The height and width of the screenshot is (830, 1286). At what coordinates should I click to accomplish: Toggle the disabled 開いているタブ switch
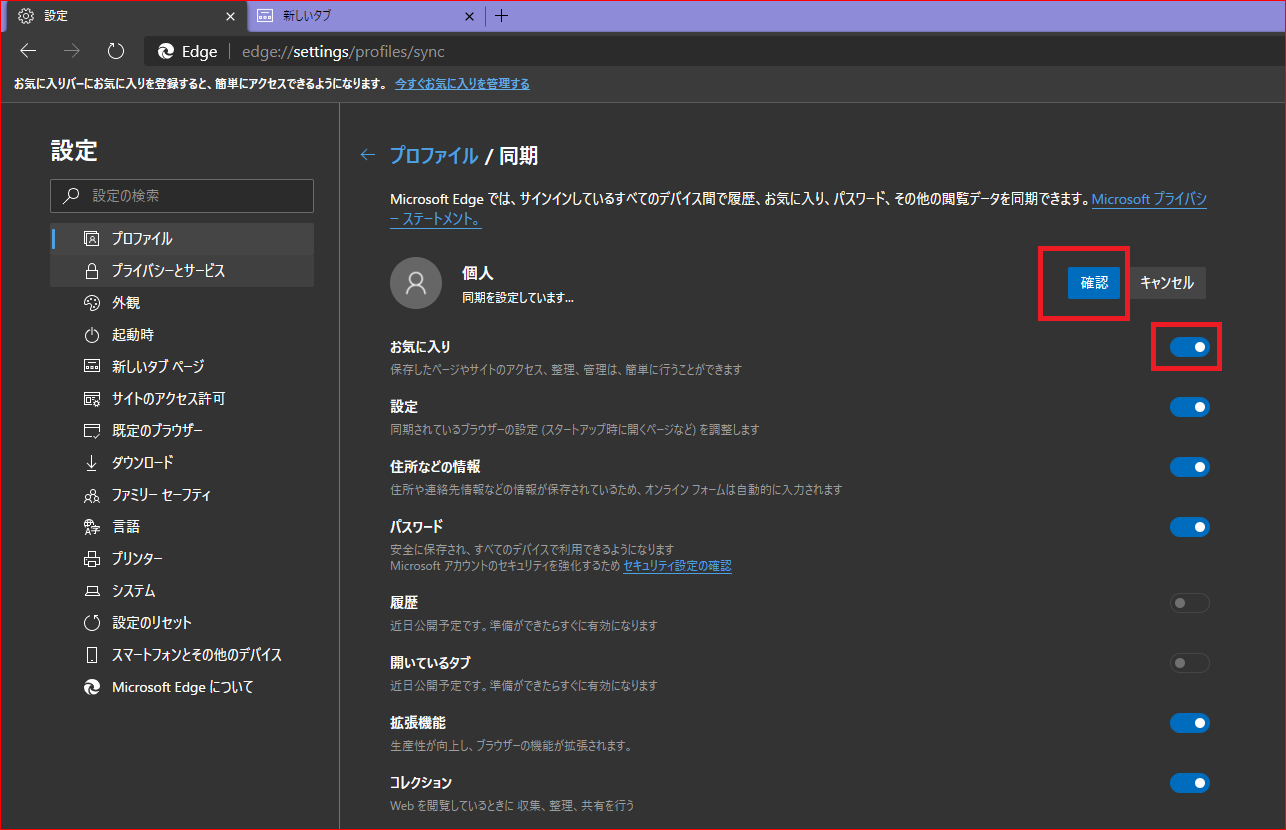click(x=1190, y=663)
